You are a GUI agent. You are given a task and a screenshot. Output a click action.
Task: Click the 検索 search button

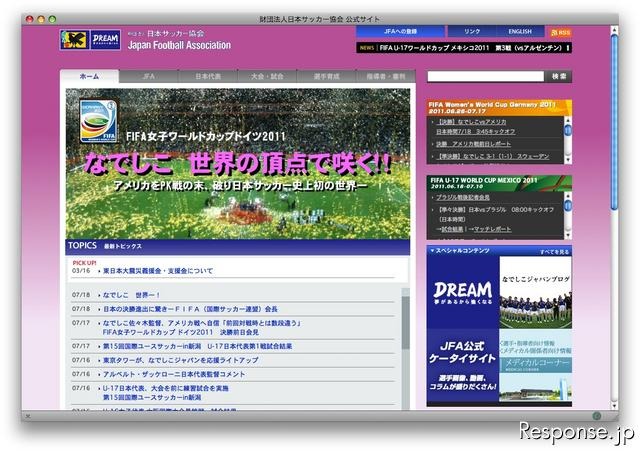[558, 76]
